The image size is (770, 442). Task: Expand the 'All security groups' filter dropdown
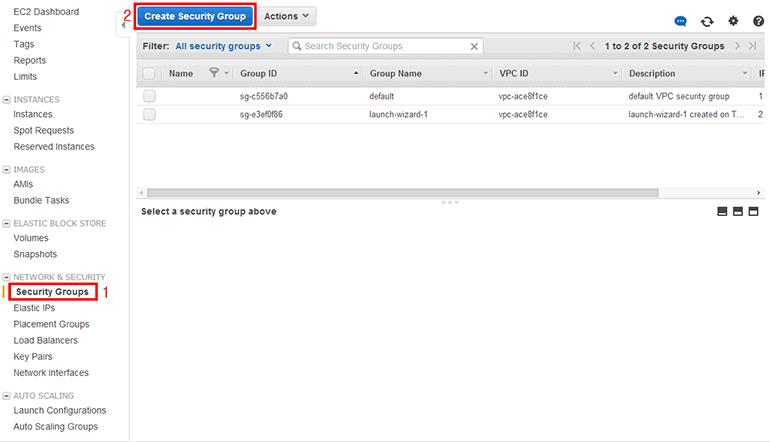(x=223, y=46)
